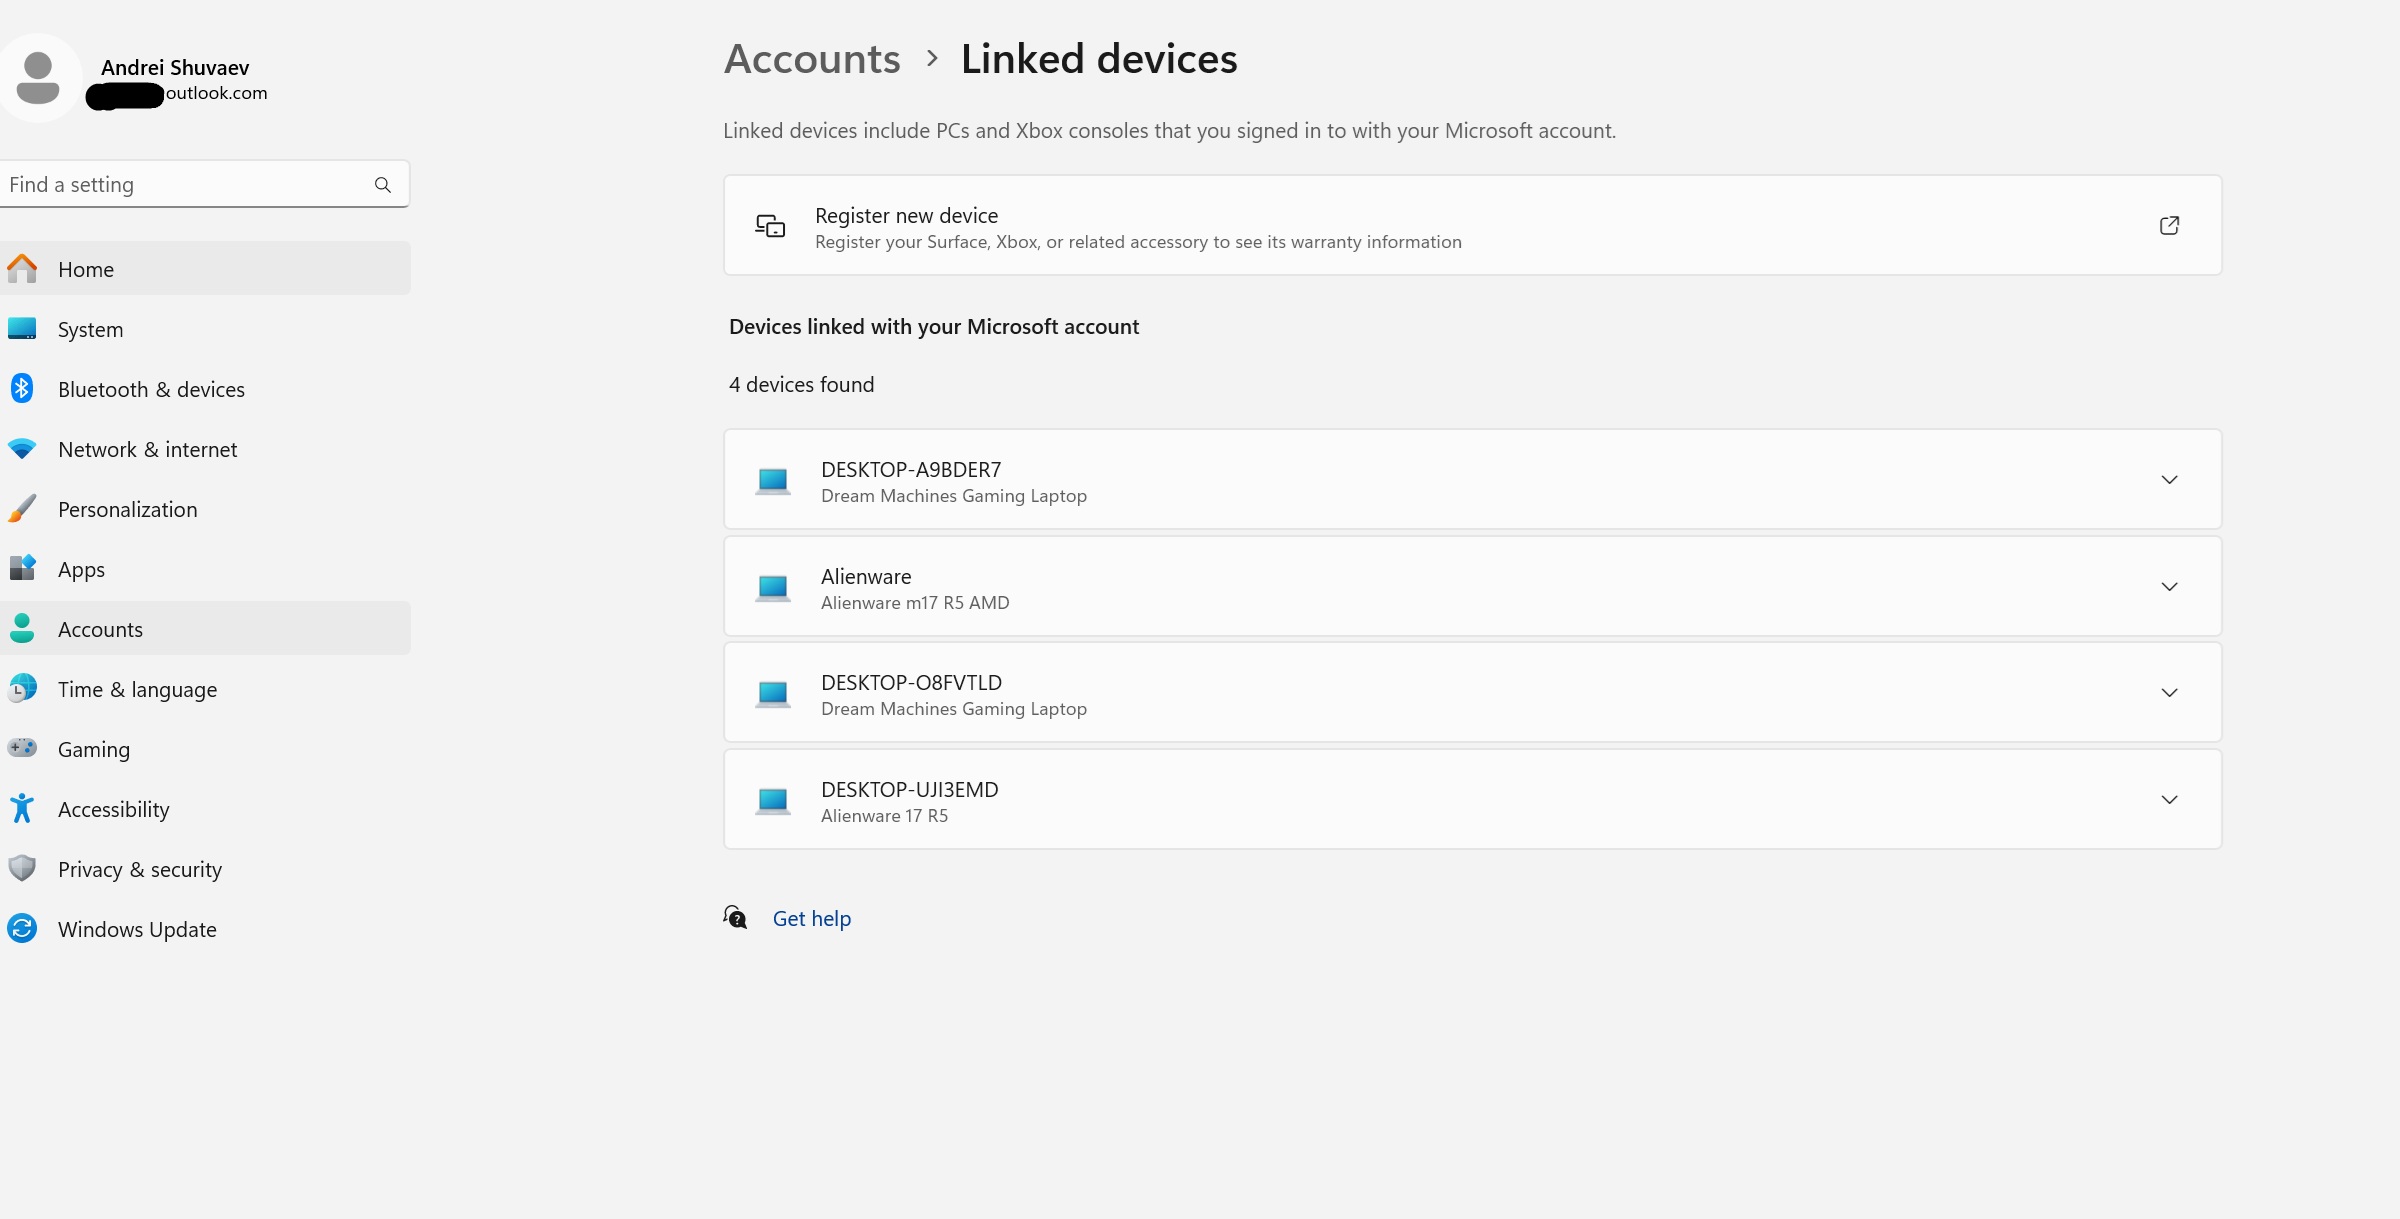Expand the Alienware m17 R5 AMD device
The height and width of the screenshot is (1219, 2400).
(x=2170, y=587)
